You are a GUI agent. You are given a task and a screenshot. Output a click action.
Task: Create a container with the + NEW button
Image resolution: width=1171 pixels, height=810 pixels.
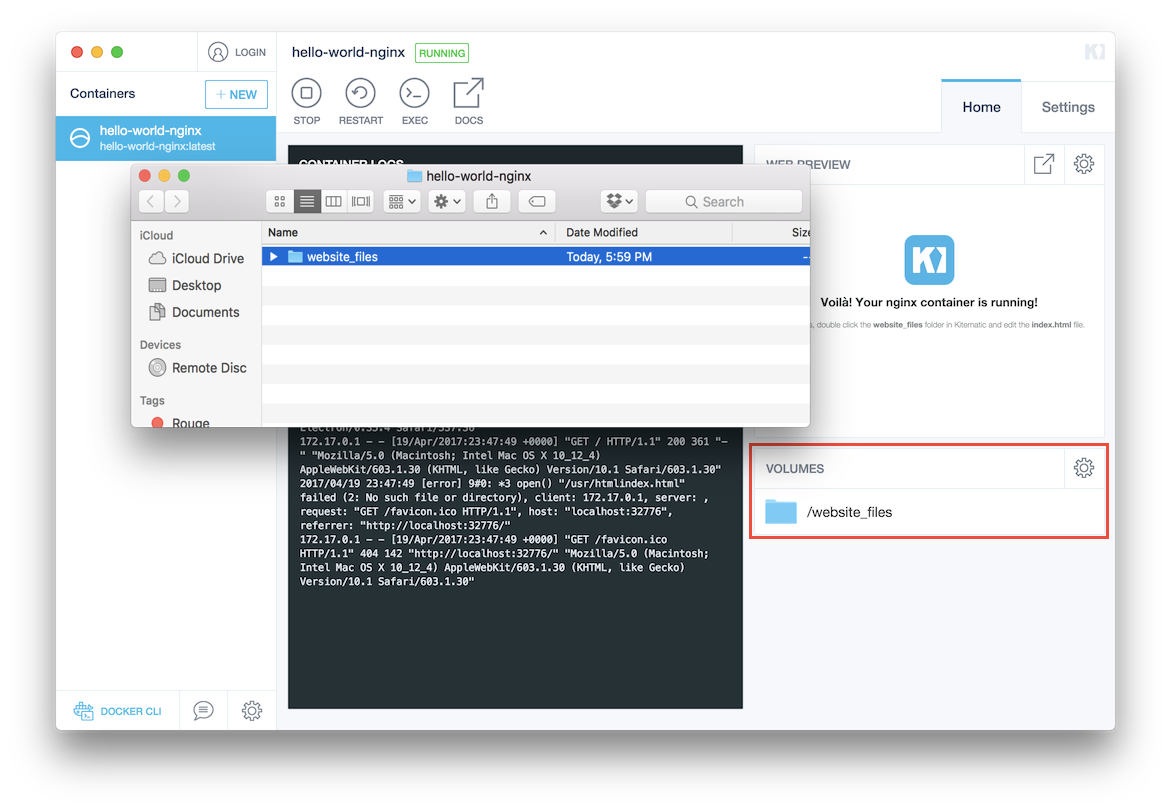[x=236, y=94]
